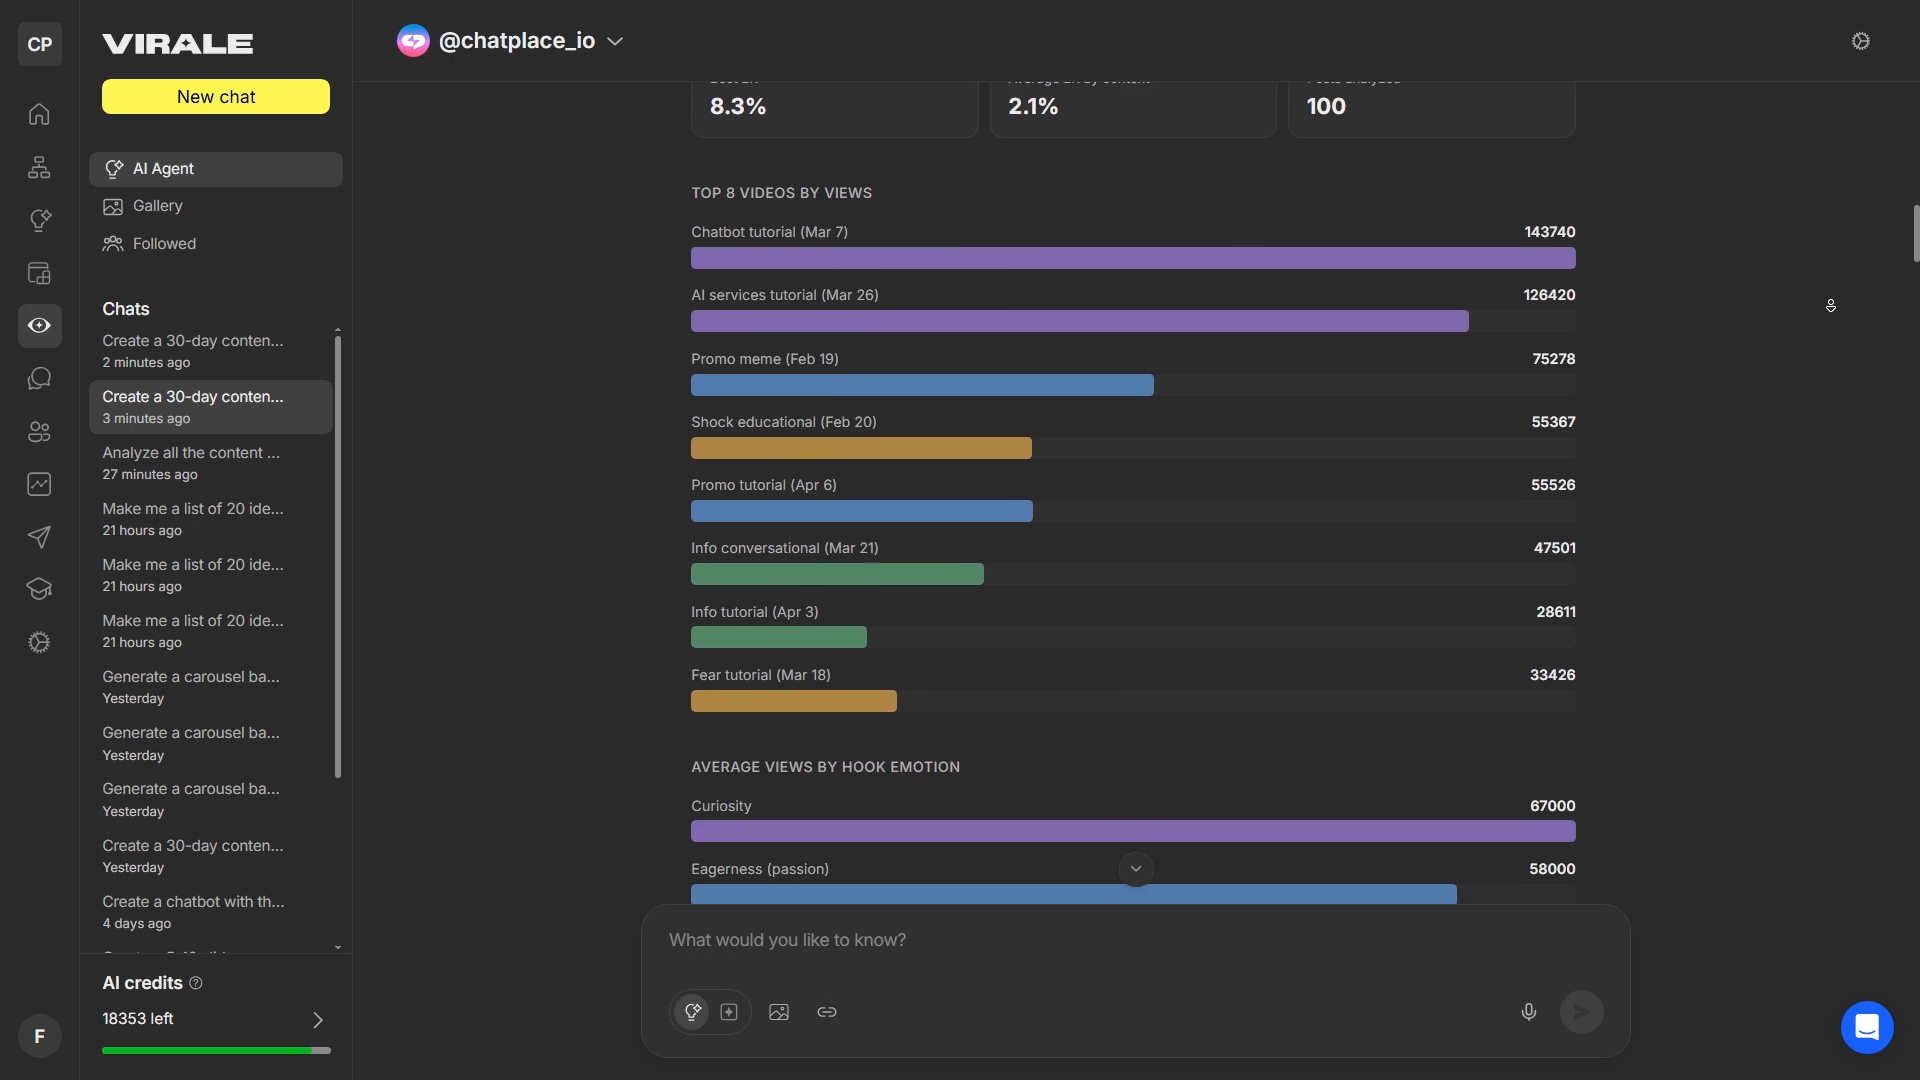Toggle the sparkle generate option in composer

729,1012
